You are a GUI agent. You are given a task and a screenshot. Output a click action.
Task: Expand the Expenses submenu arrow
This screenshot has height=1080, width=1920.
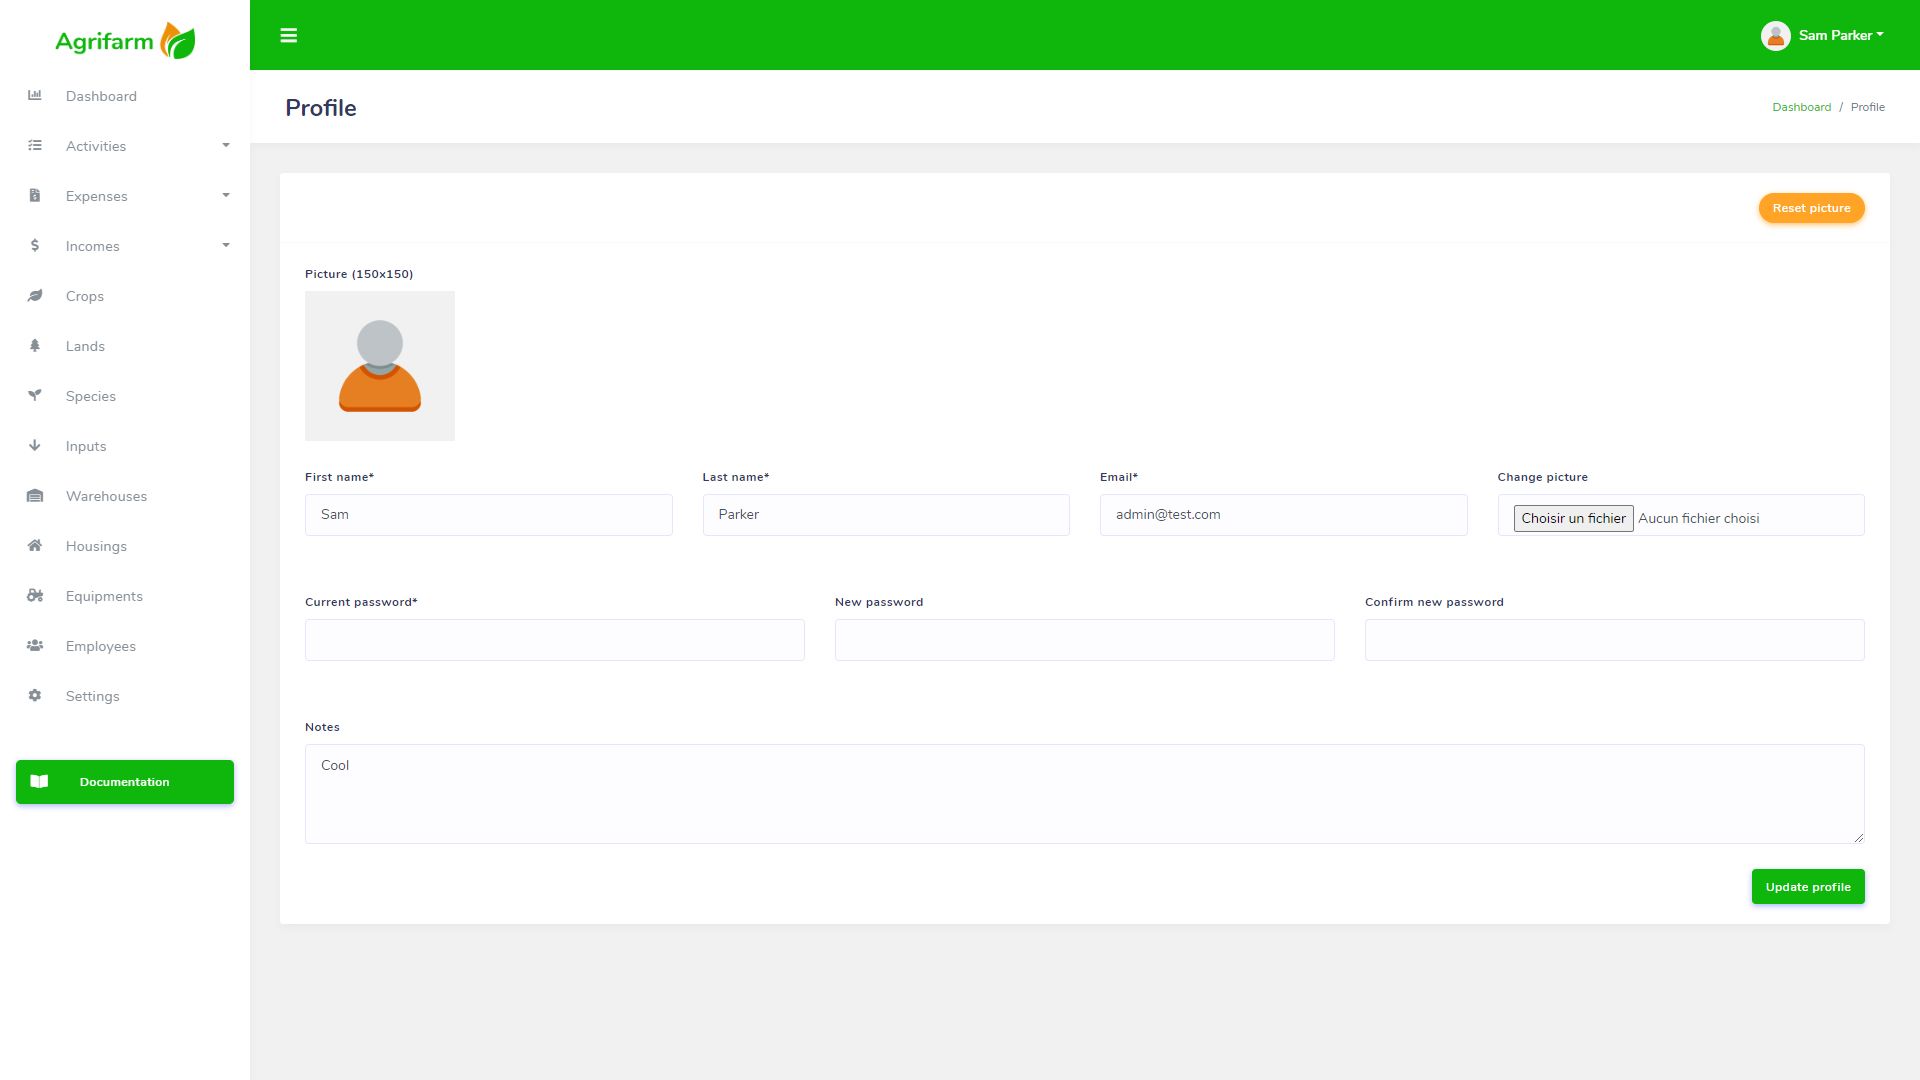pyautogui.click(x=226, y=196)
